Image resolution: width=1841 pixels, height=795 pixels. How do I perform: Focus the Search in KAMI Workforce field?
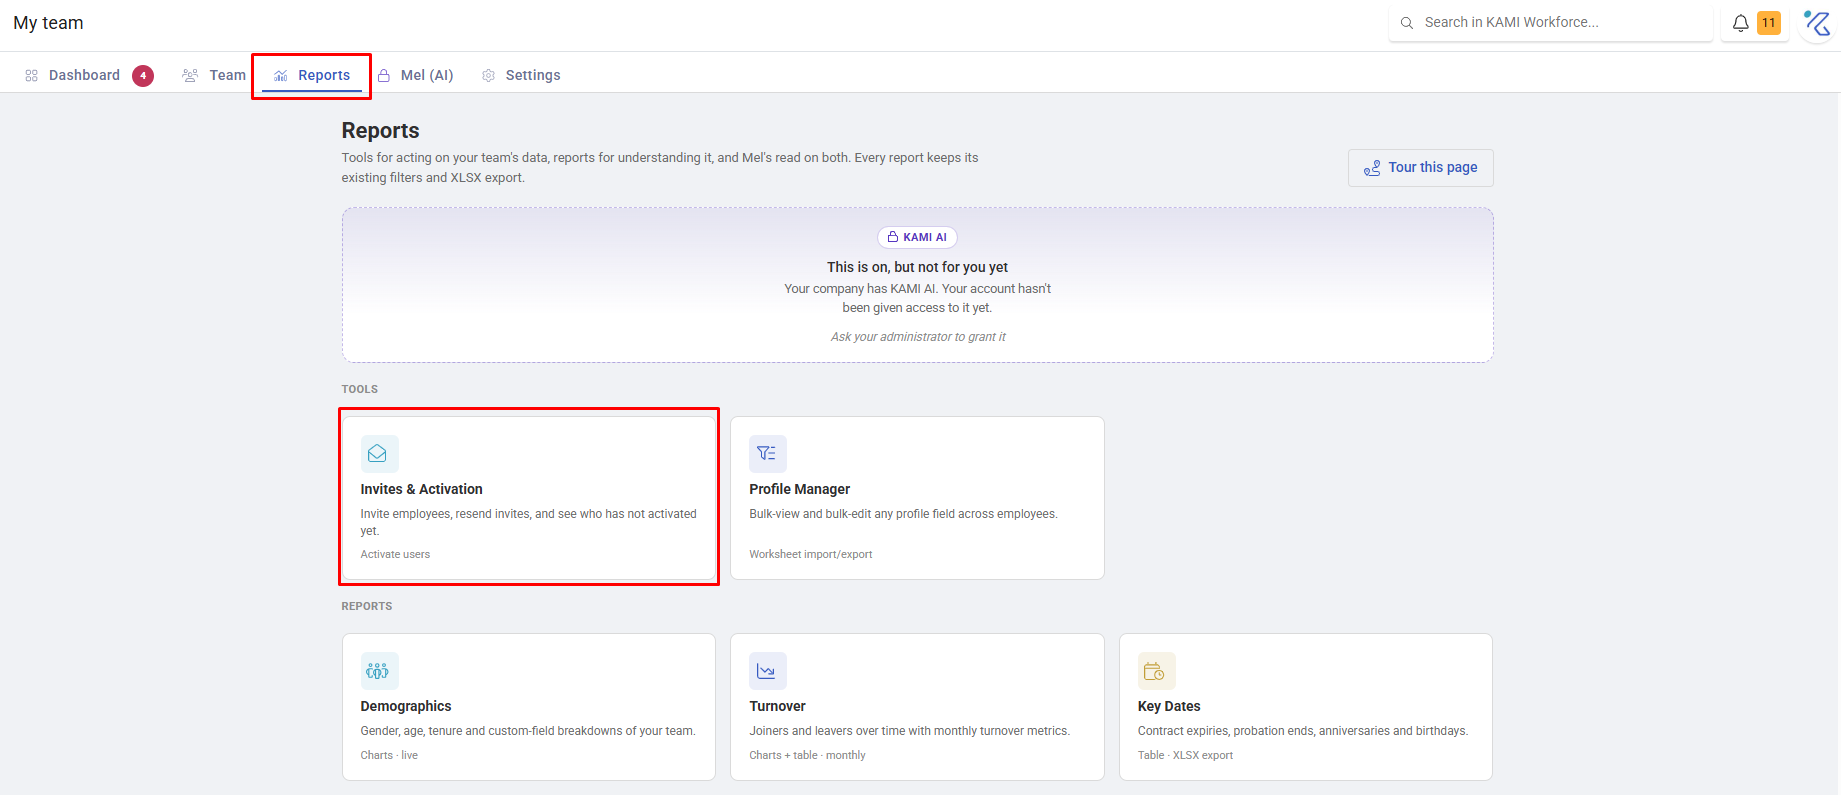pos(1551,23)
